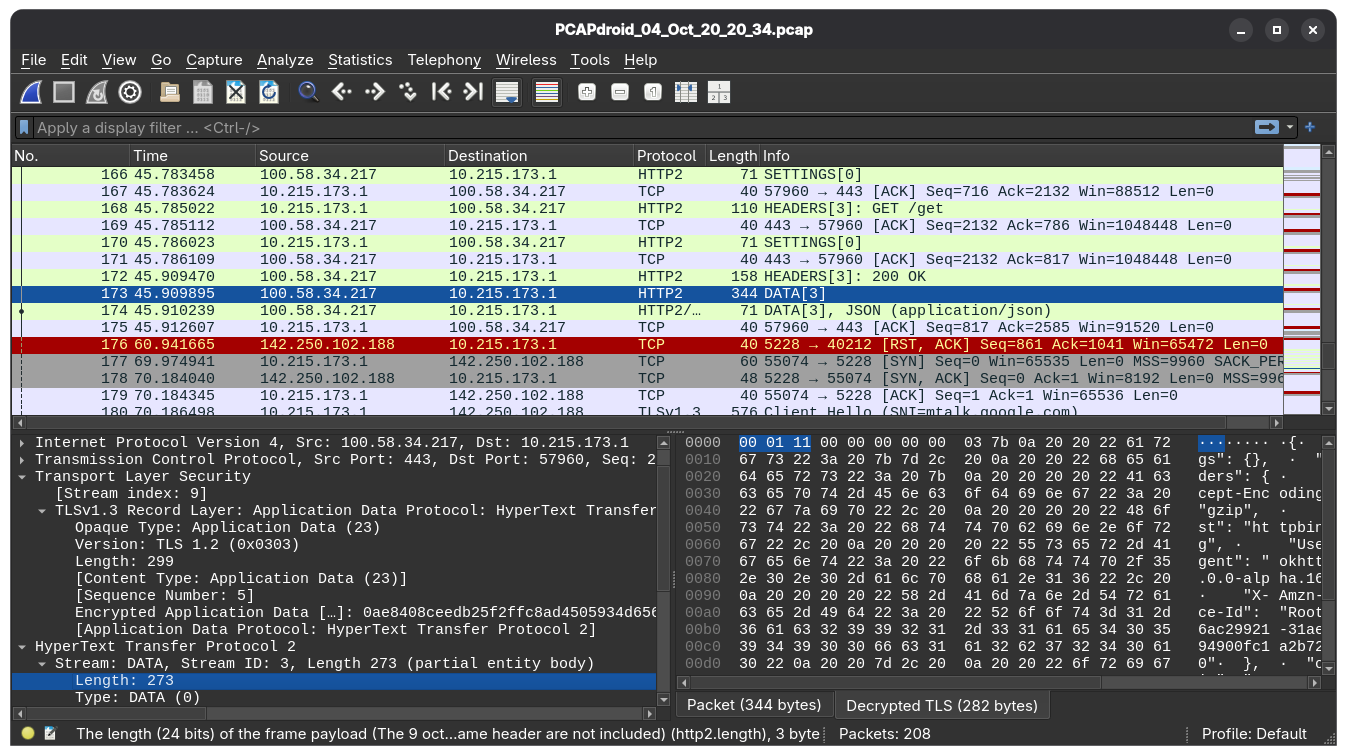Viewport: 1347px width, 756px height.
Task: Open the File menu
Action: tap(33, 60)
